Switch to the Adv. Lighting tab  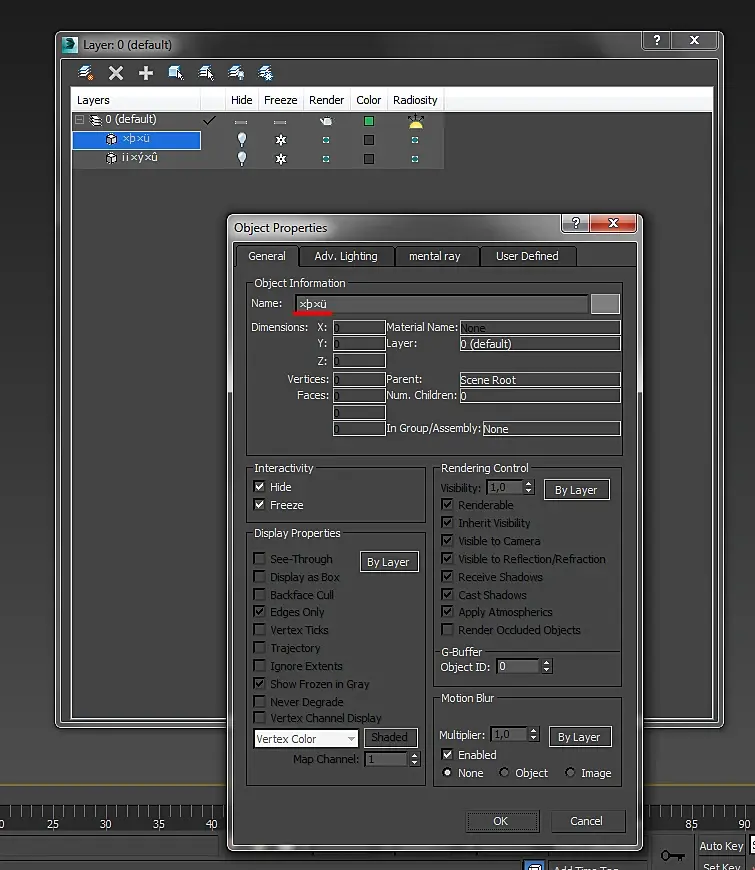point(345,256)
